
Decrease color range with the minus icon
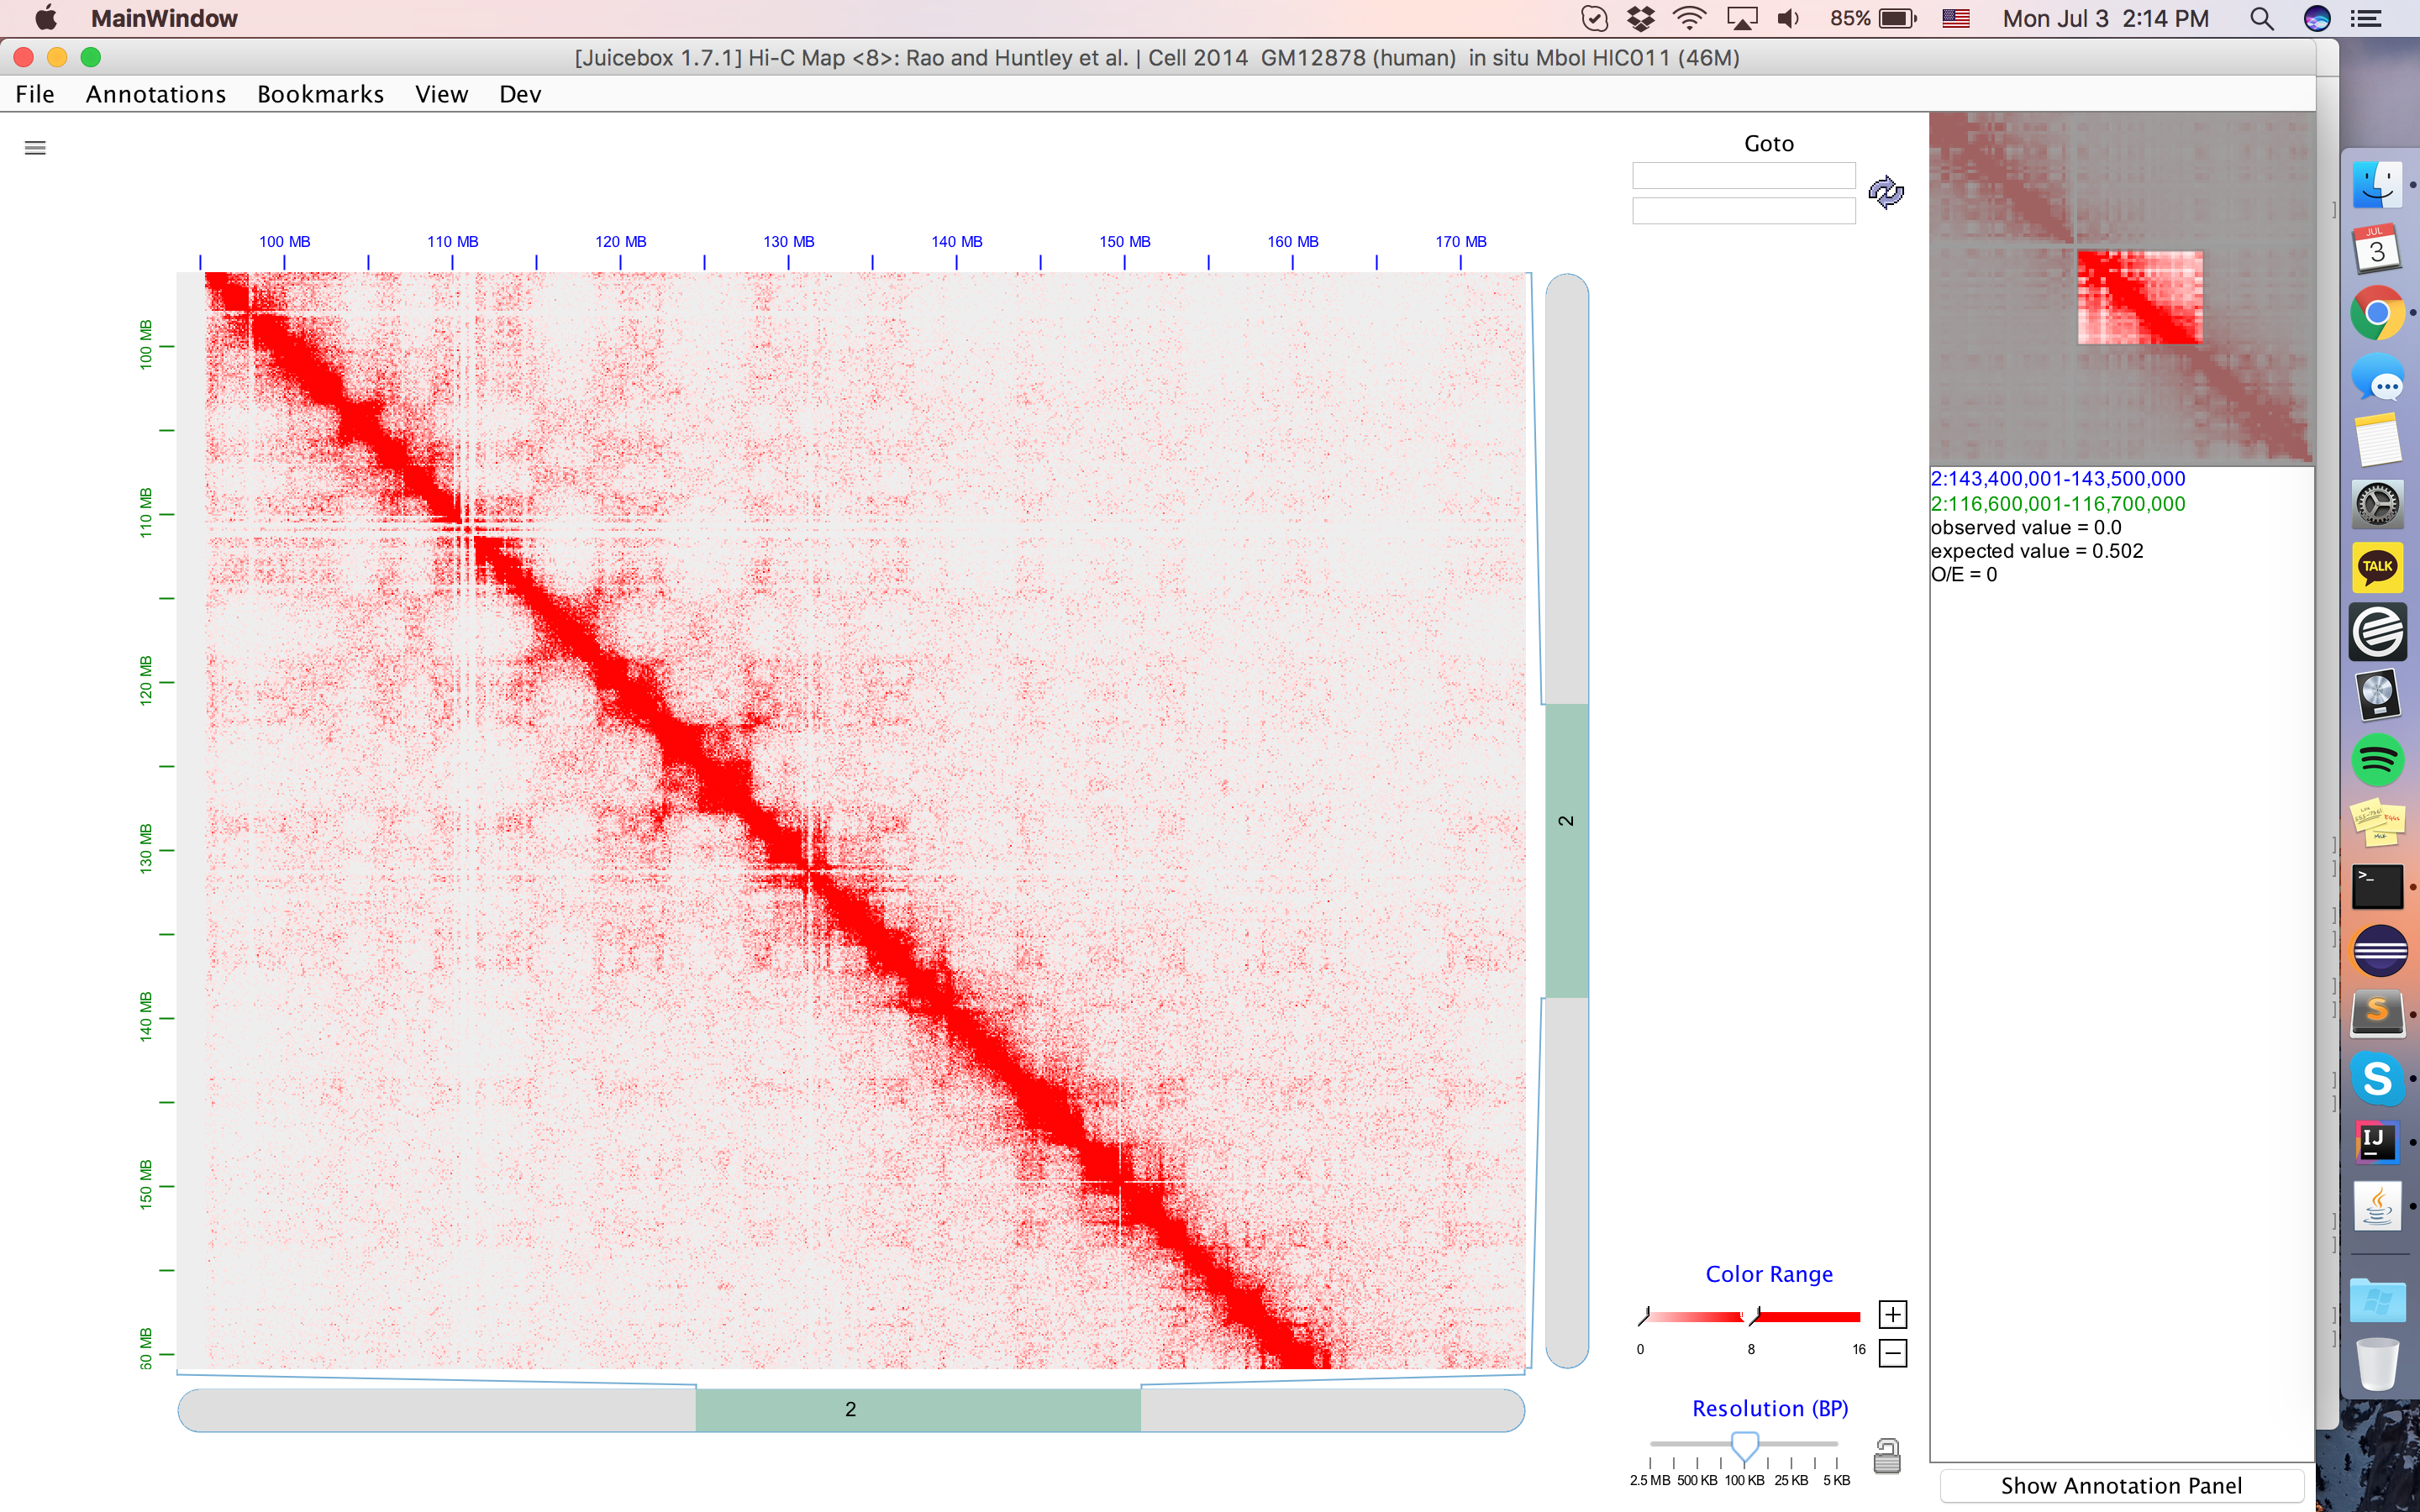pos(1892,1352)
